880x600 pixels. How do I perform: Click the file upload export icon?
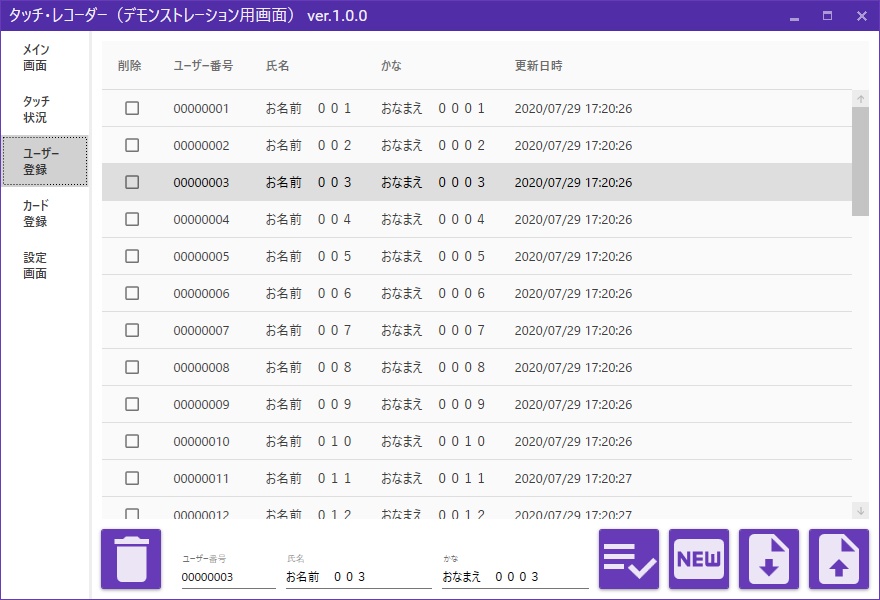click(x=838, y=559)
